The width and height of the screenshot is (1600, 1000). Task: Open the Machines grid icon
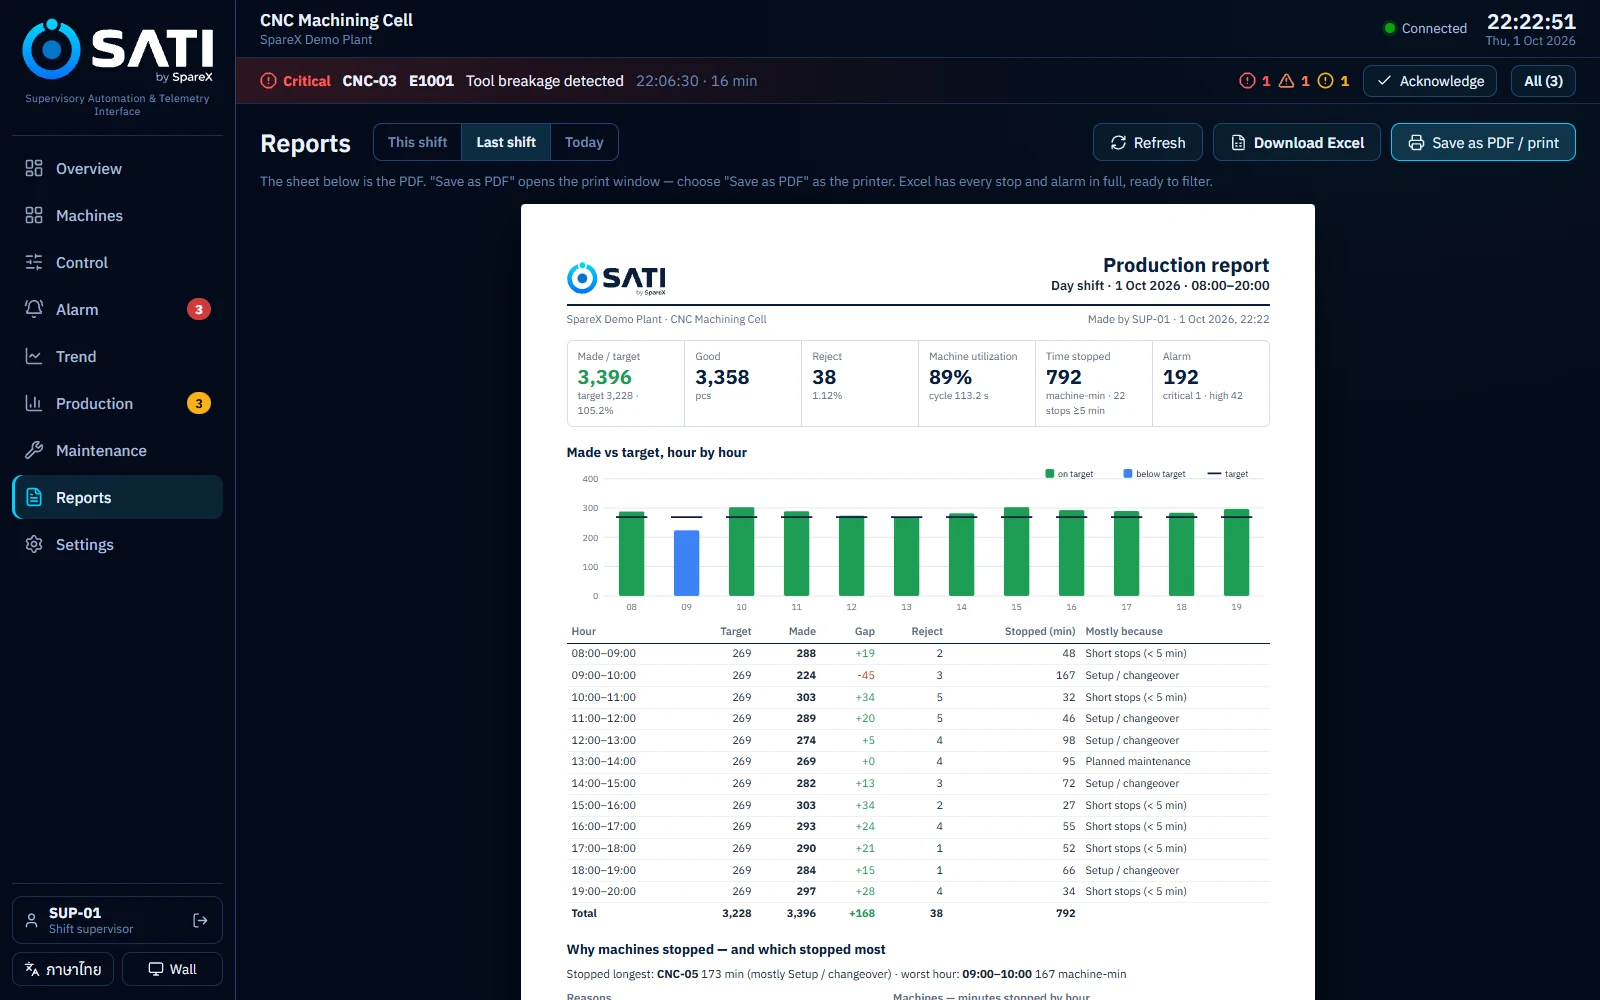[x=34, y=215]
